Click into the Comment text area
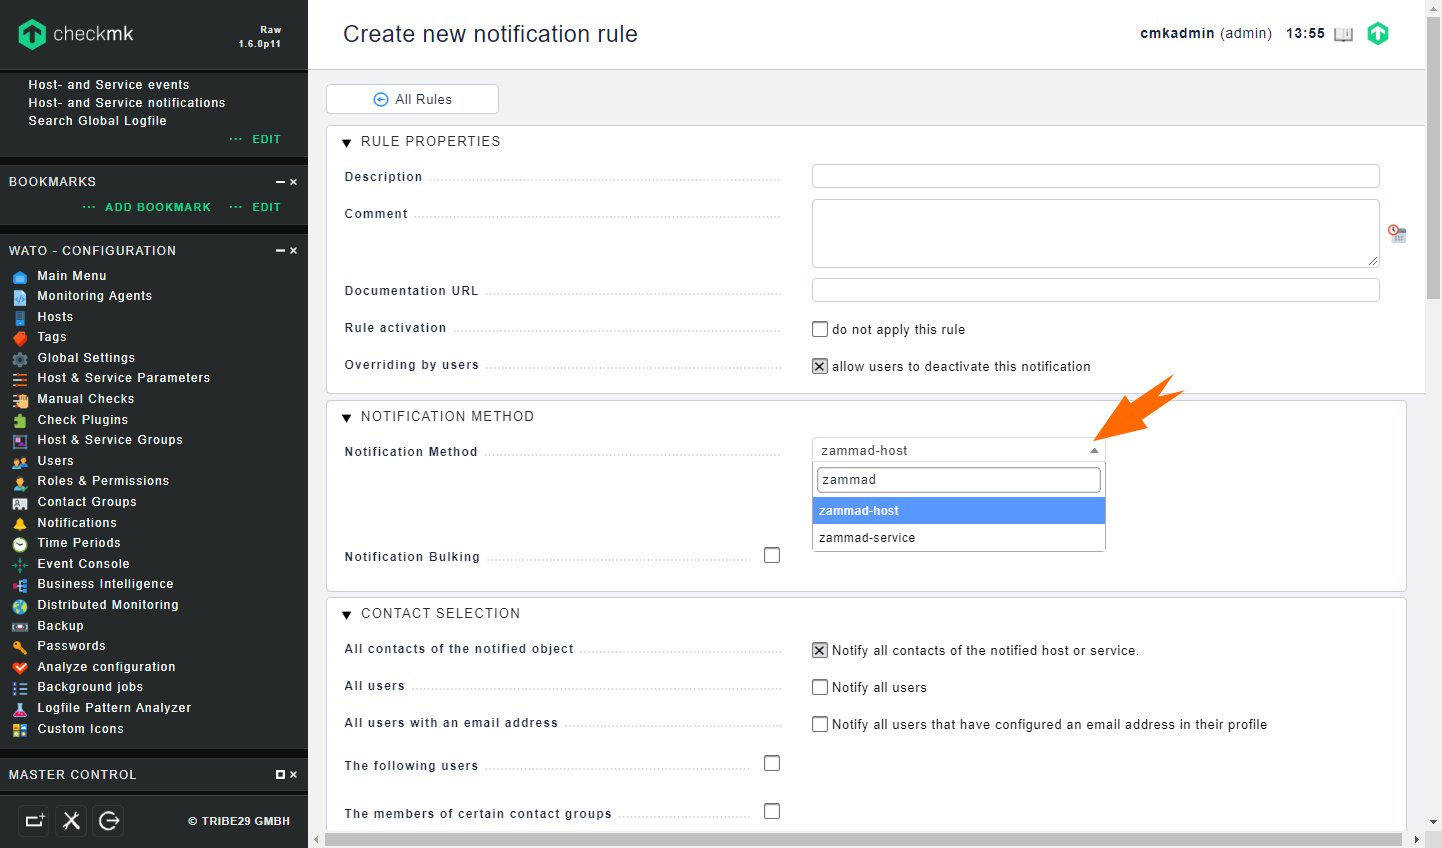The image size is (1442, 848). 1095,233
